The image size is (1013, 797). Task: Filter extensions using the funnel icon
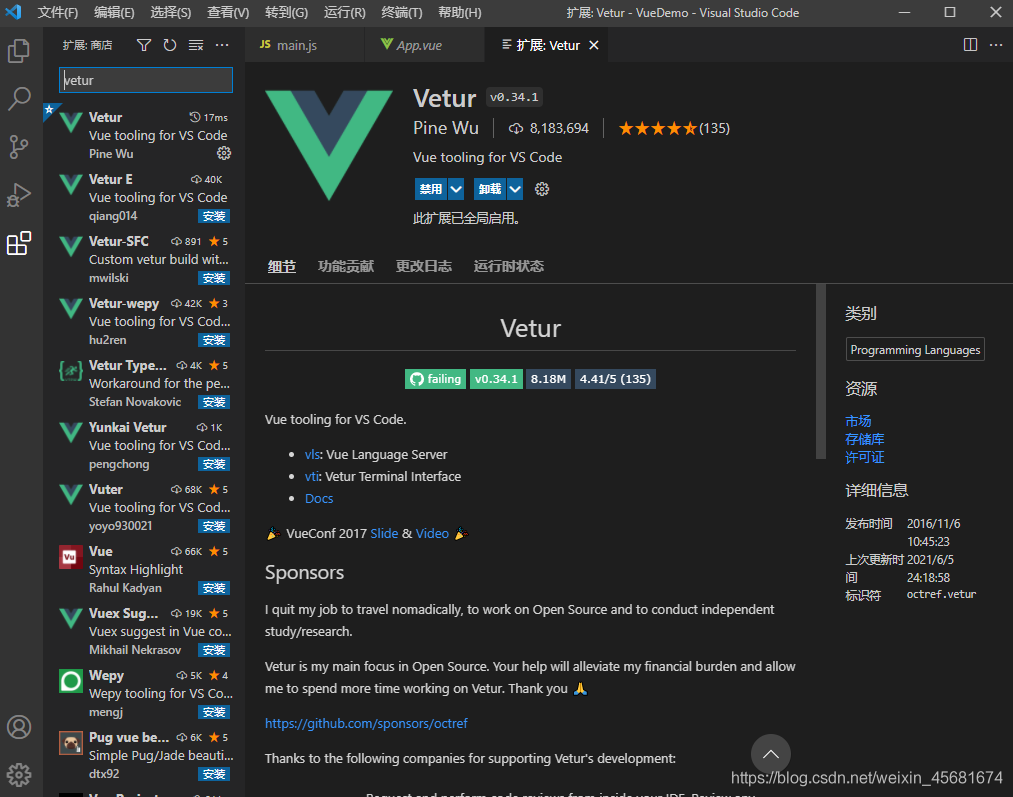point(144,45)
